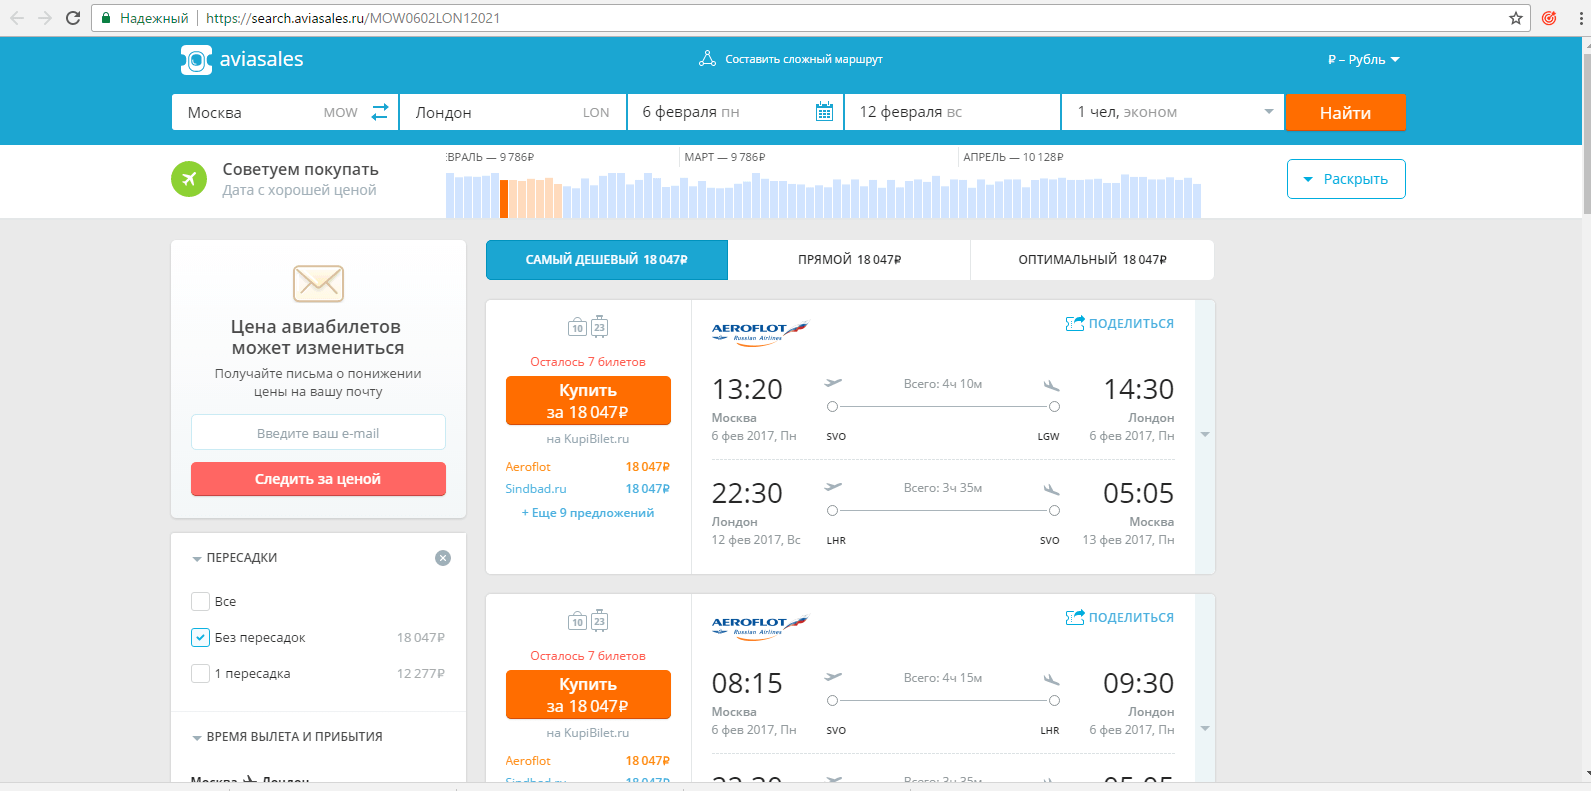Click Aeroflot logo on first ticket
Viewport: 1591px width, 791px height.
click(x=760, y=333)
